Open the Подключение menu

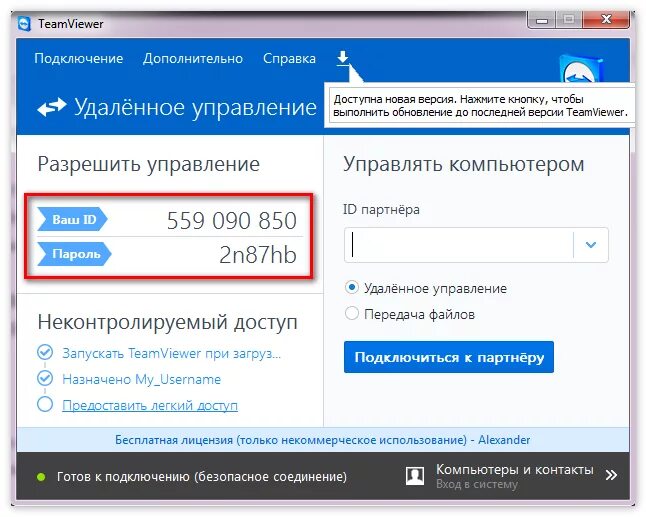[x=79, y=58]
